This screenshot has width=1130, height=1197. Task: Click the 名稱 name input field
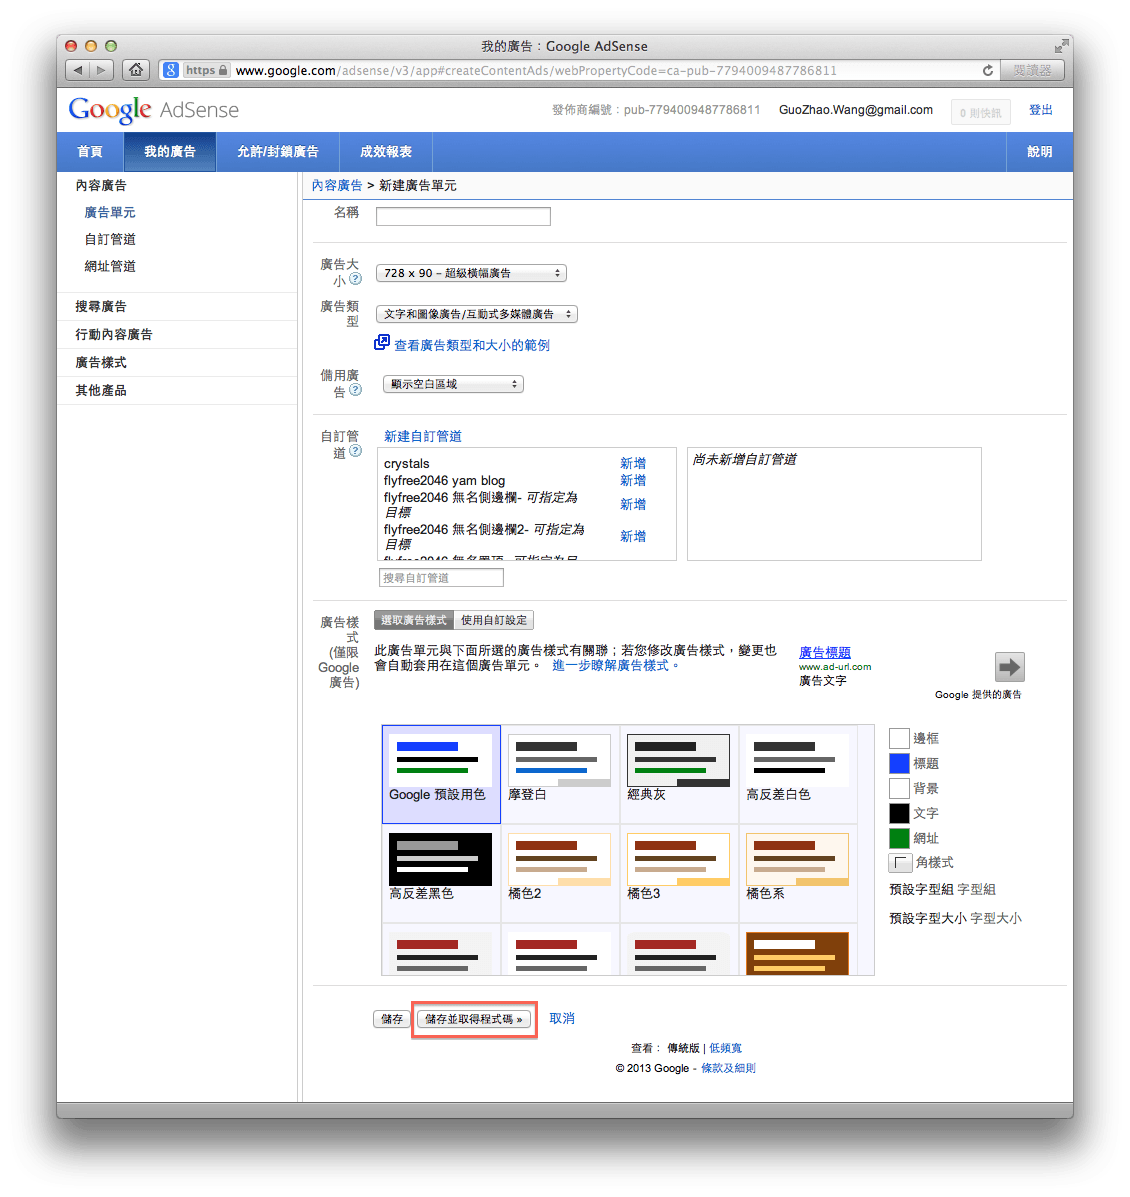(x=462, y=216)
